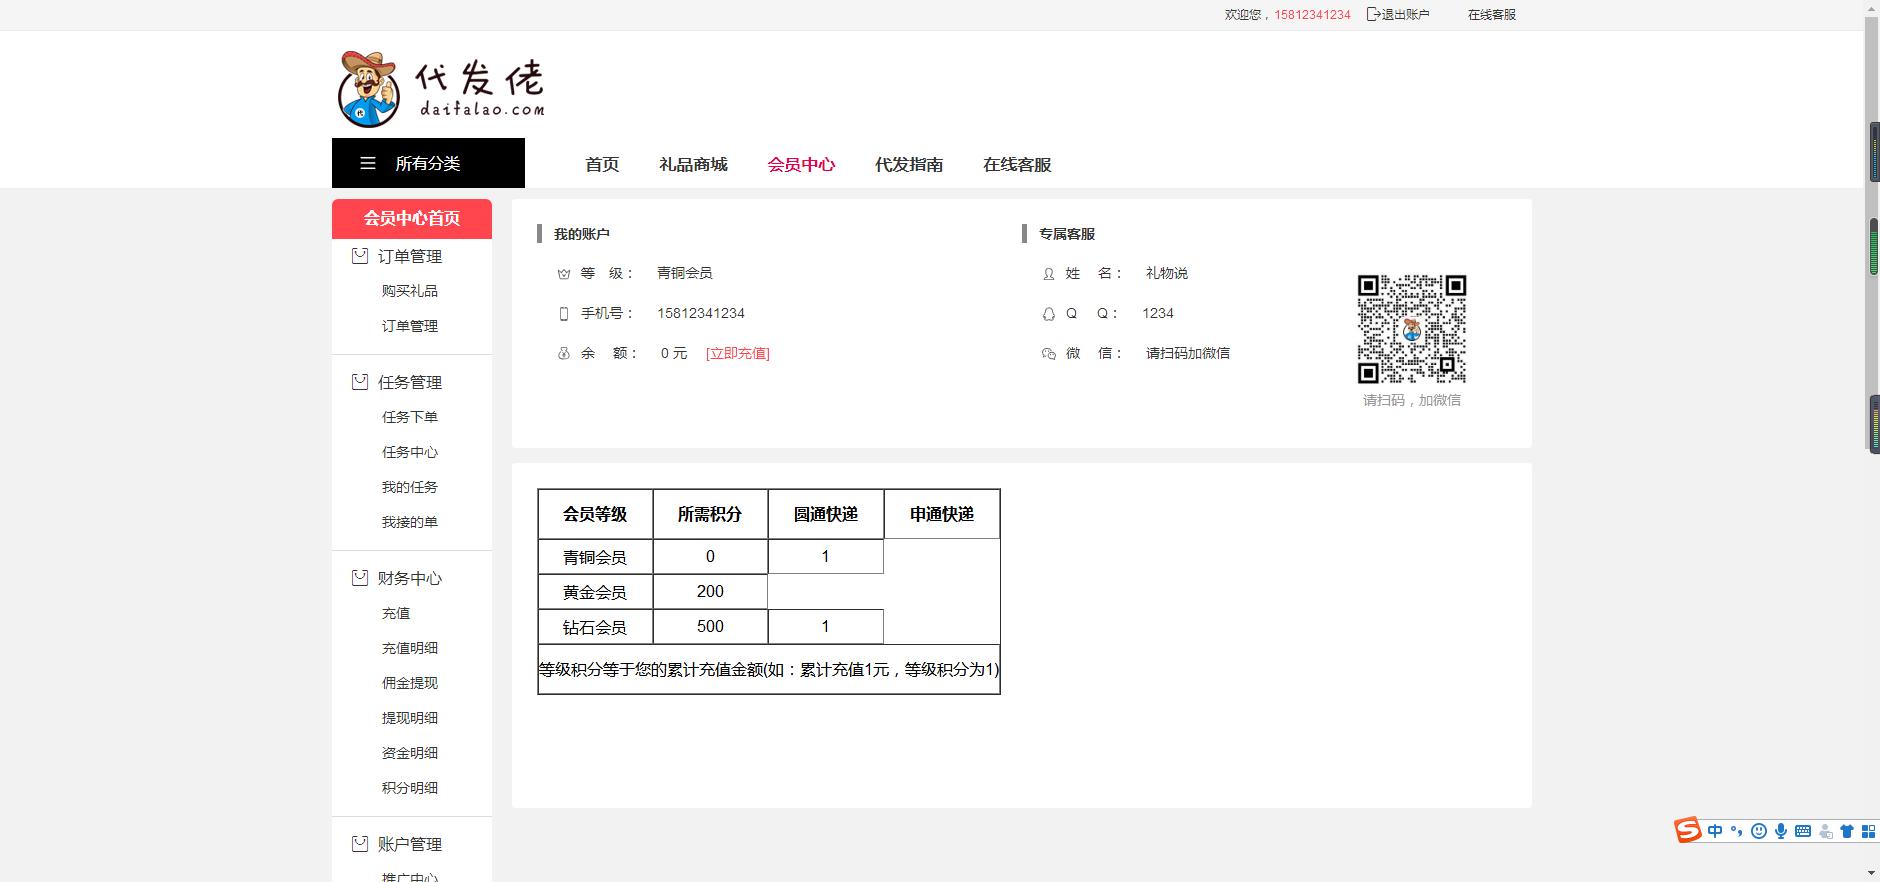Click the WeChat QR code image
The image size is (1880, 882).
point(1412,329)
